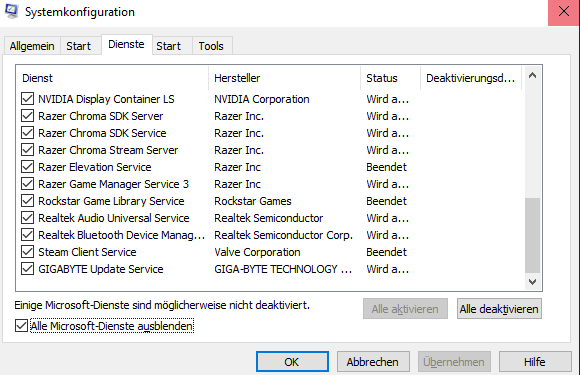Switch to the Allgemein tab
This screenshot has height=375, width=580.
[32, 46]
